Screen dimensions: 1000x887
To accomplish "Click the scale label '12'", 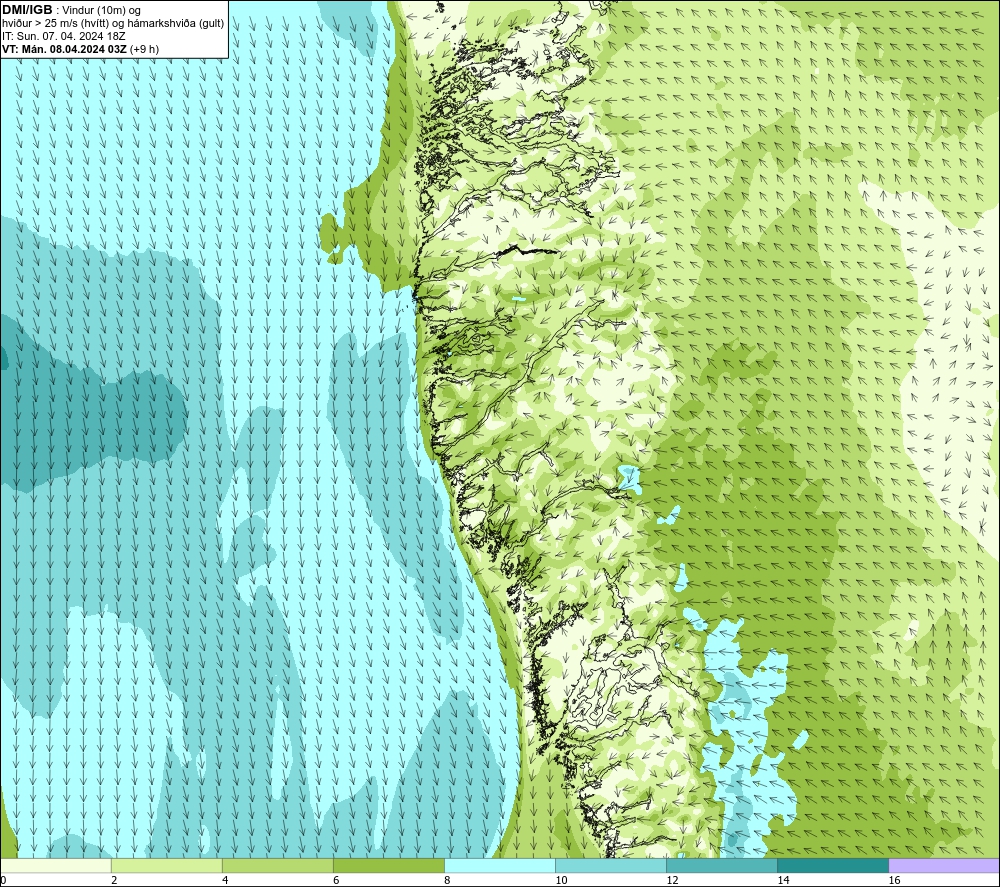I will 672,880.
